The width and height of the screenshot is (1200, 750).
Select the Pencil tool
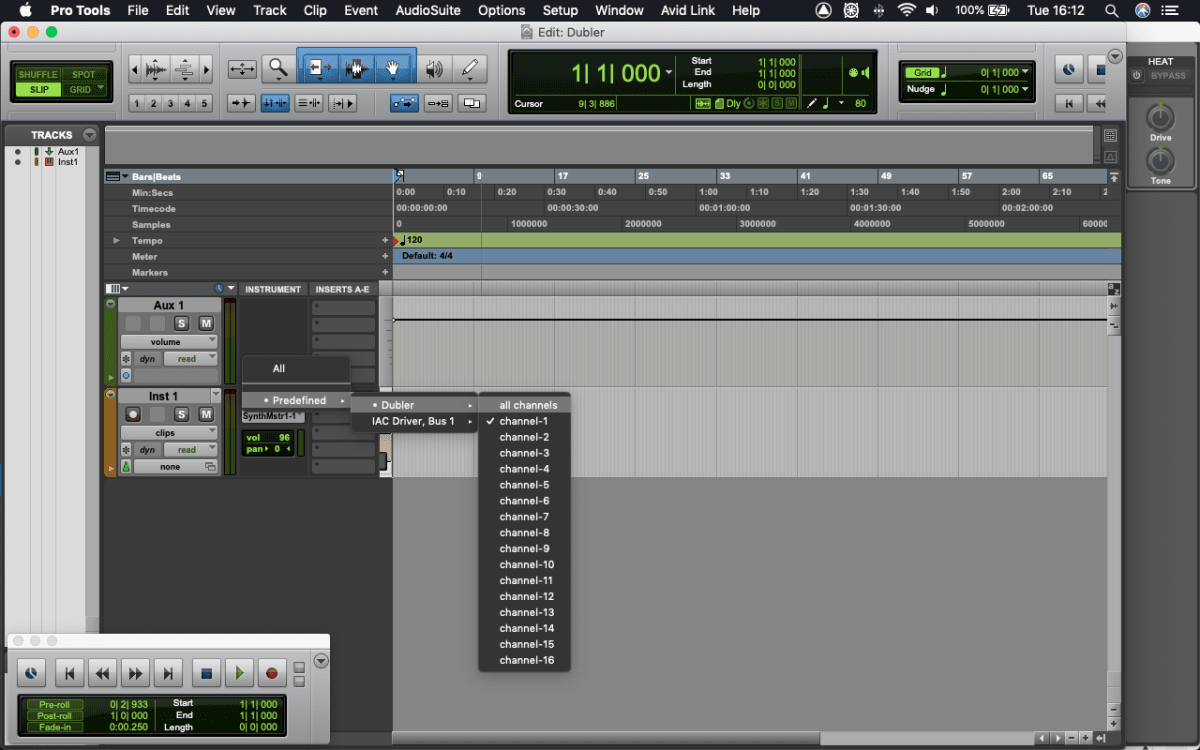point(469,69)
